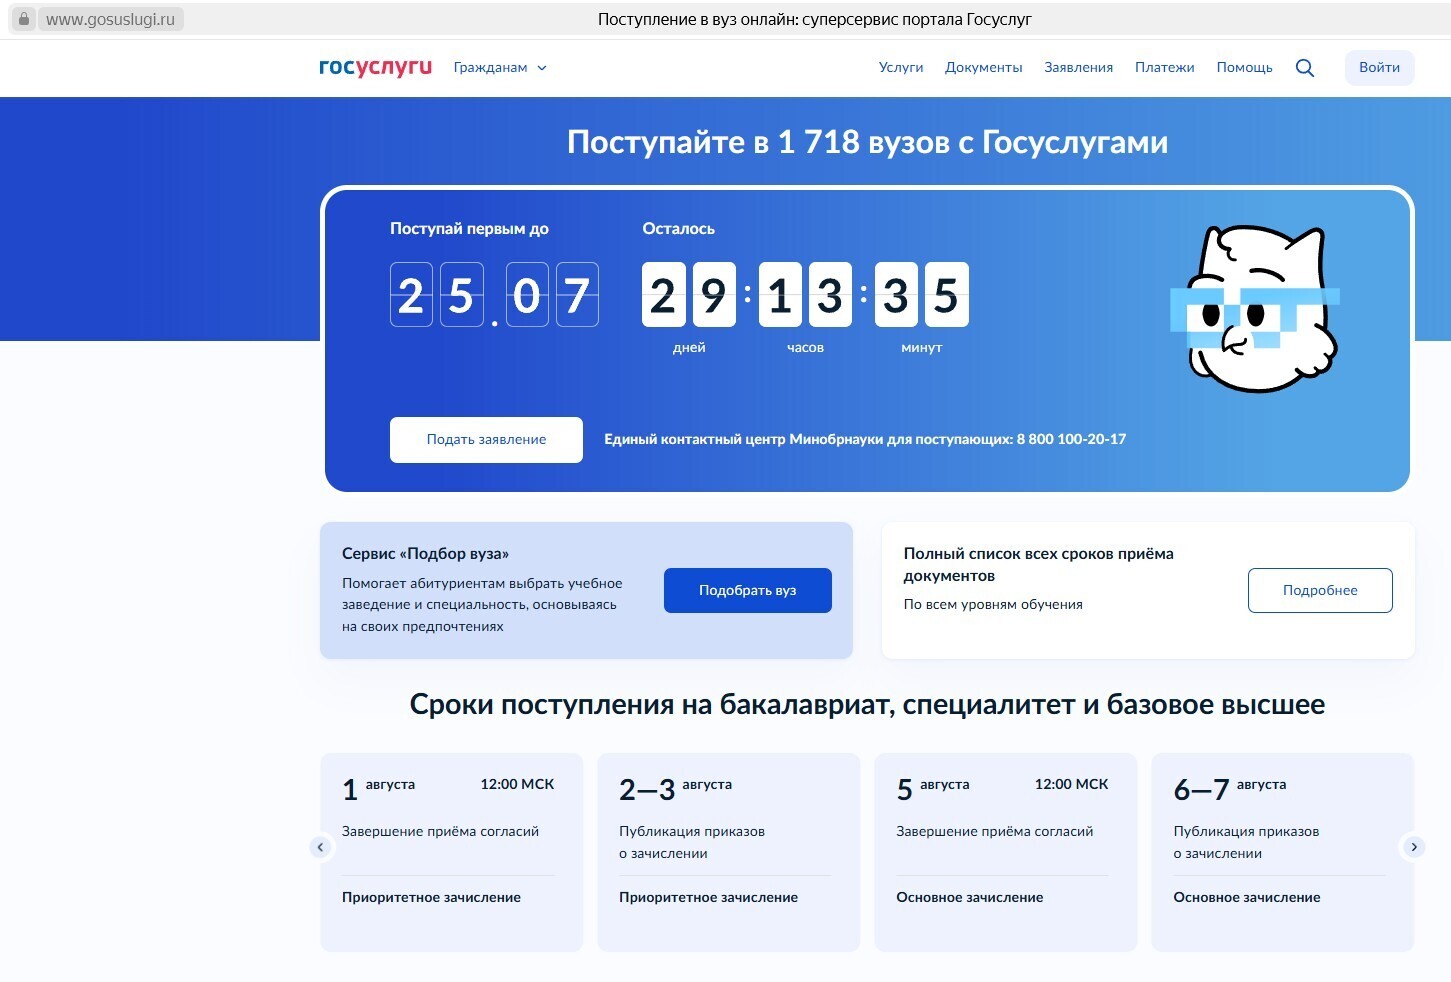Go to next timeline card arrow

(1414, 847)
